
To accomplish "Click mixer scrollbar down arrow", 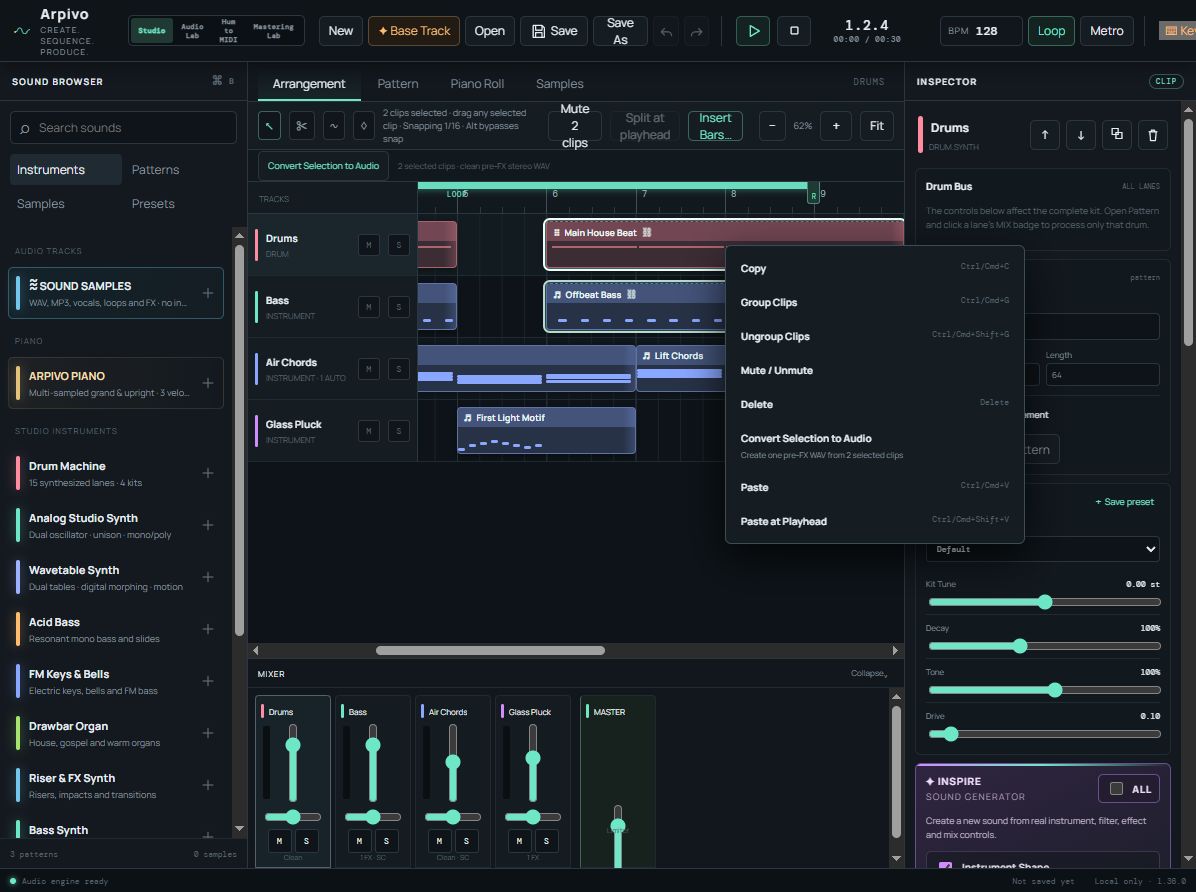I will click(x=896, y=858).
